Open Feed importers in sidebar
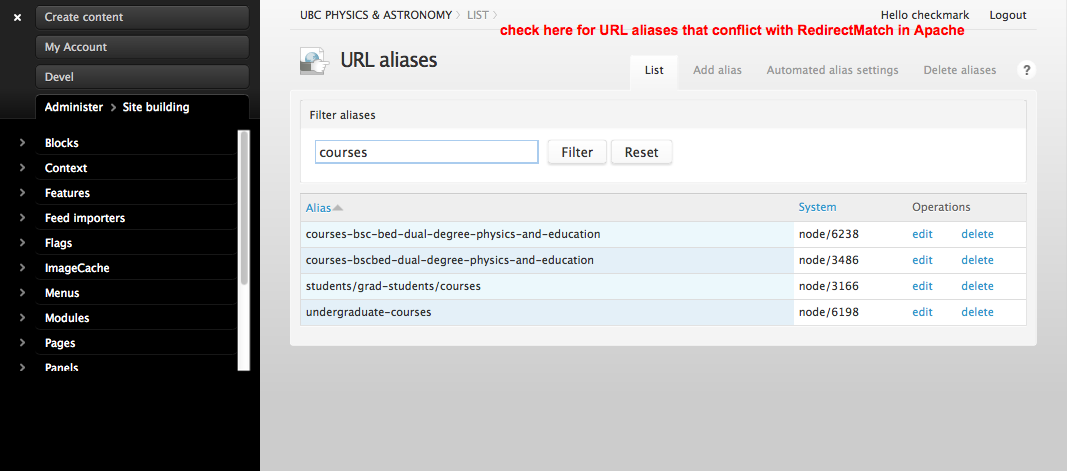Screen dimensions: 1067x471 tap(85, 218)
